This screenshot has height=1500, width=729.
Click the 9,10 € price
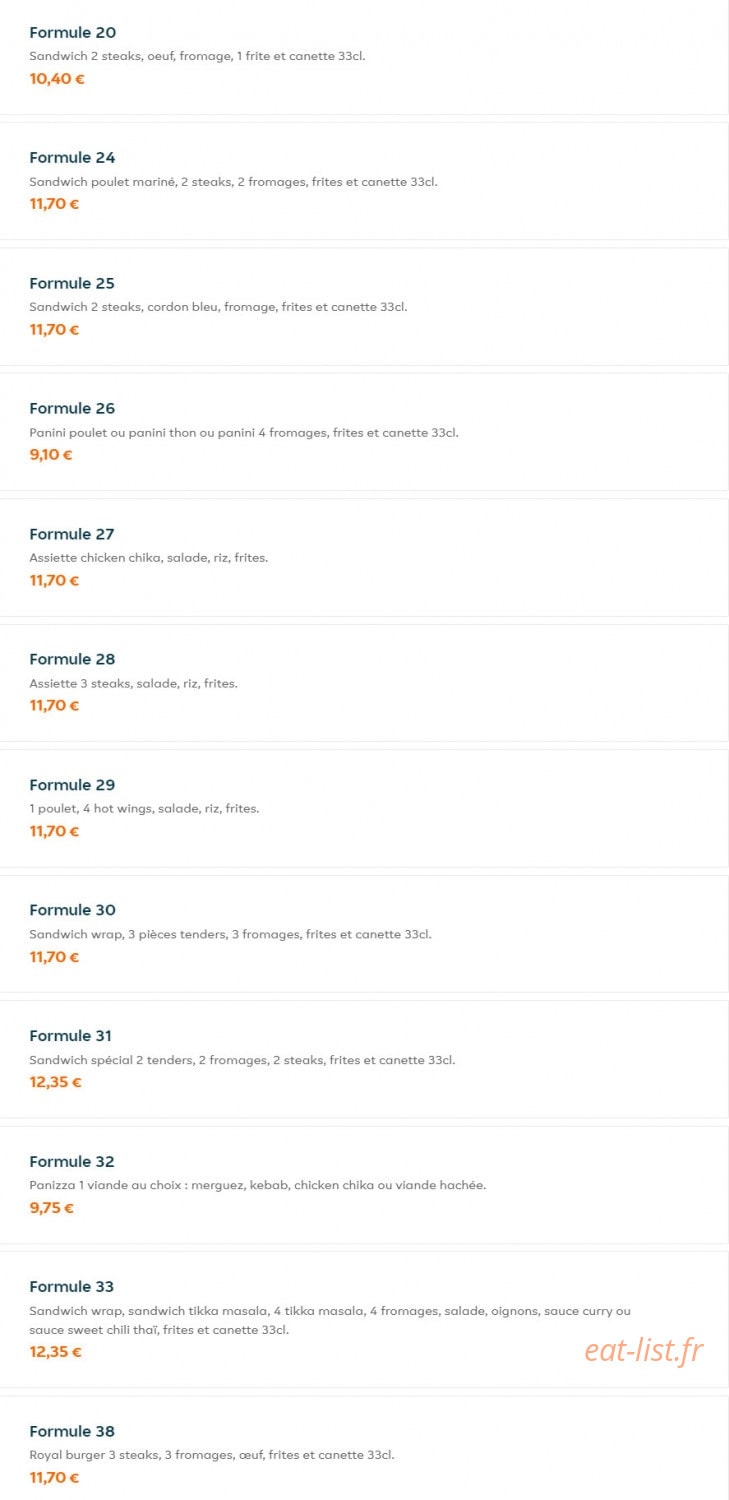[x=51, y=455]
